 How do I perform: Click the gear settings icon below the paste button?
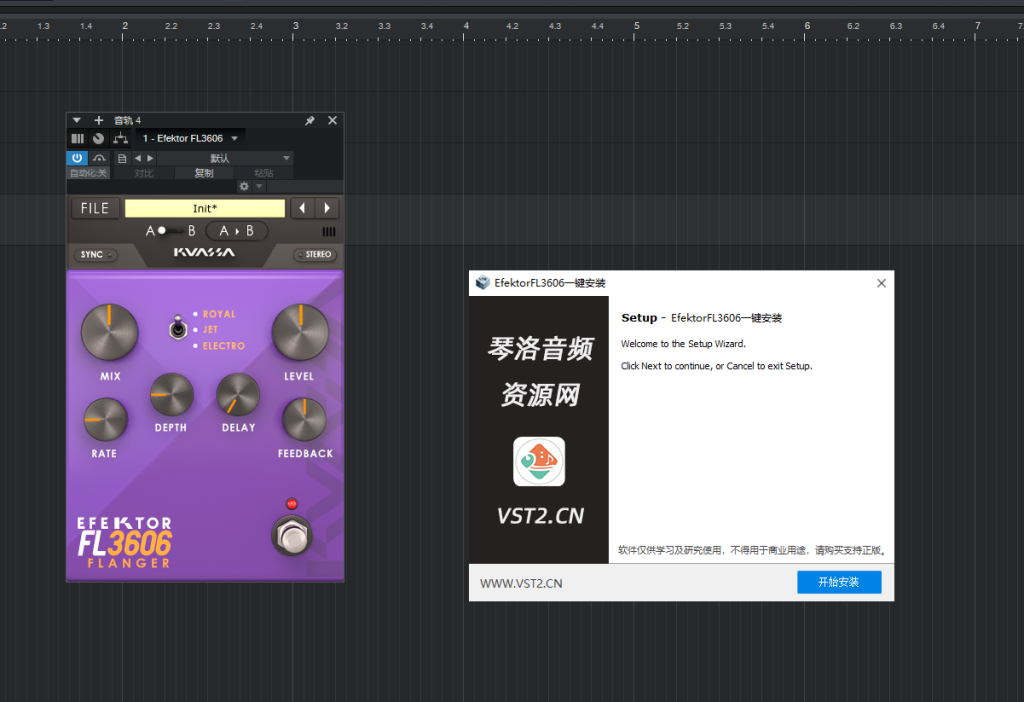coord(244,186)
